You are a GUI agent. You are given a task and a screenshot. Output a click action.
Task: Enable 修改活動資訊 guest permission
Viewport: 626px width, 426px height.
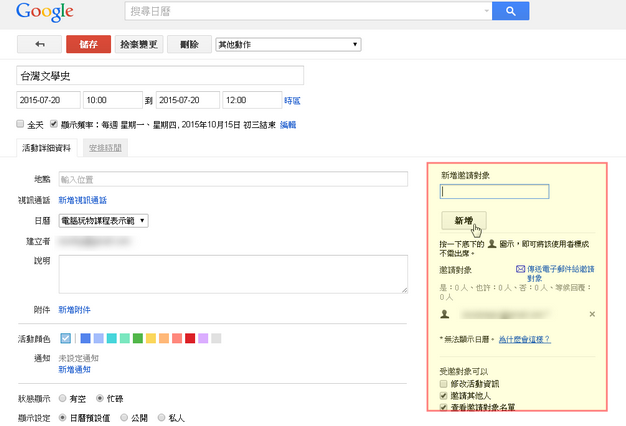point(444,383)
